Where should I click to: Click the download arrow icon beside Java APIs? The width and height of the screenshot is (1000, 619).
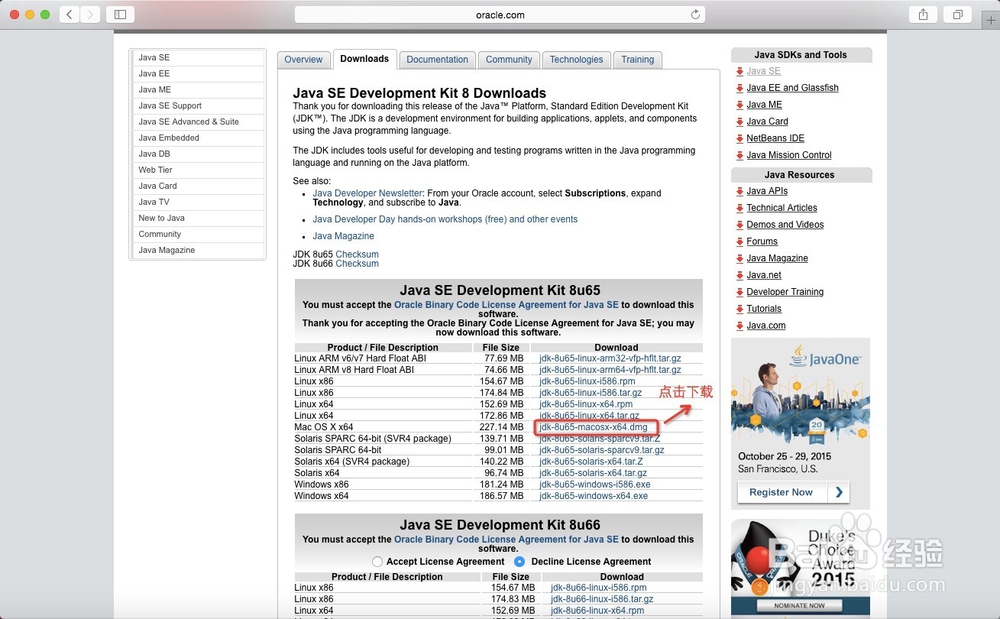click(739, 191)
